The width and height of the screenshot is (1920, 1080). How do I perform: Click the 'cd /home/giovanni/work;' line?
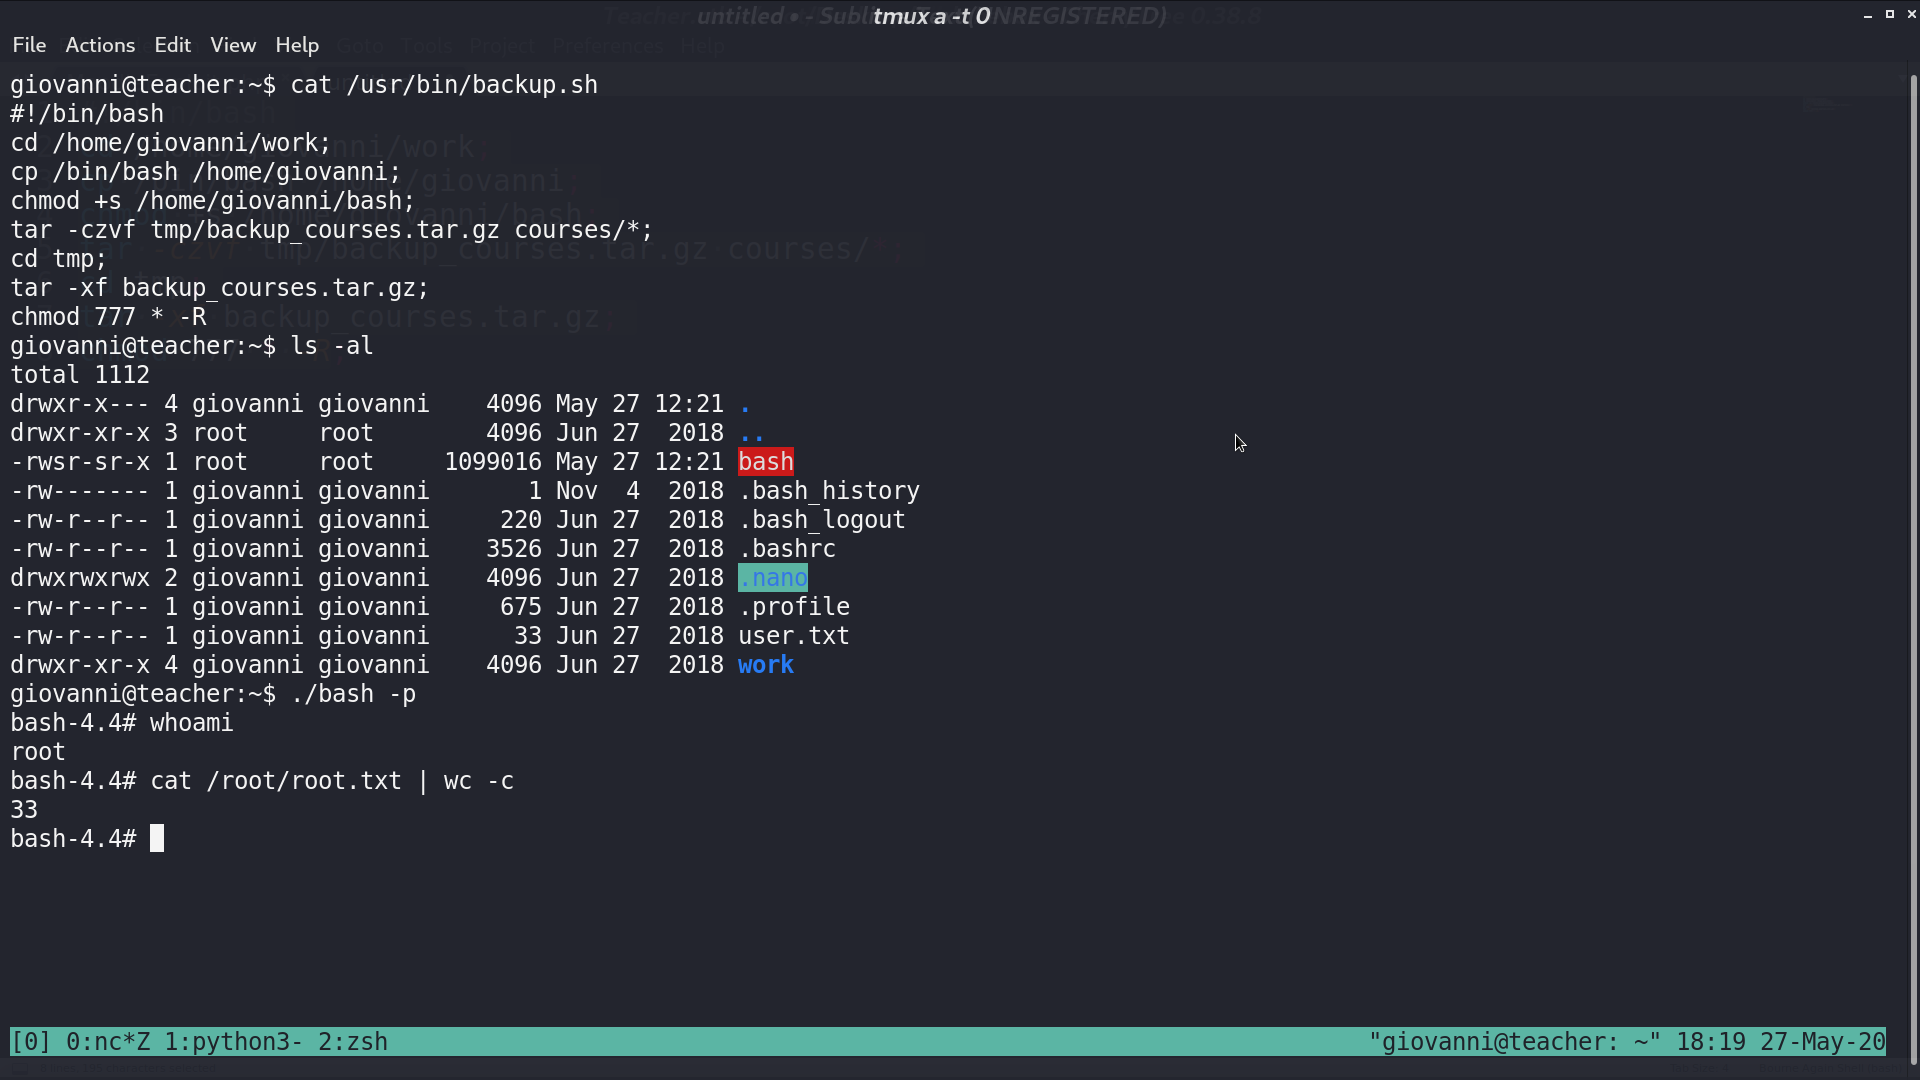[x=171, y=143]
